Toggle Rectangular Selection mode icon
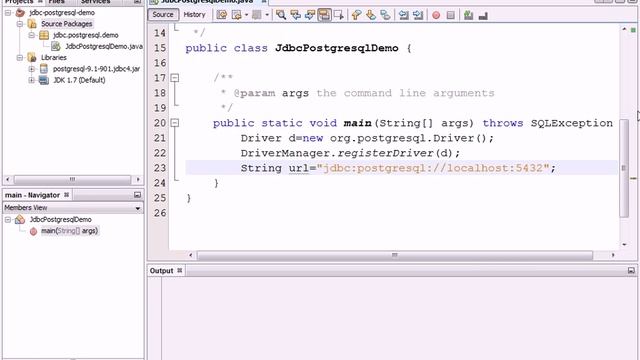The height and width of the screenshot is (360, 640). (339, 15)
